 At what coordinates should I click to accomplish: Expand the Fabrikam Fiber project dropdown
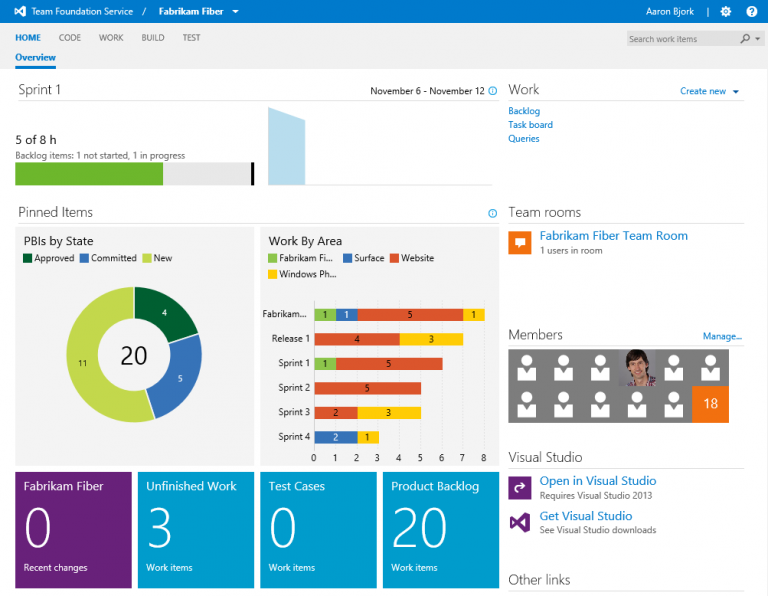(x=235, y=12)
